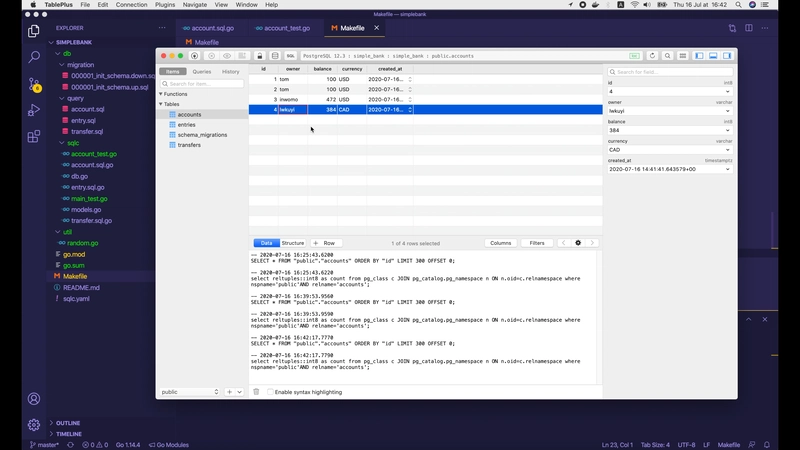Click the master branch in status bar
This screenshot has width=800, height=450.
[44, 445]
